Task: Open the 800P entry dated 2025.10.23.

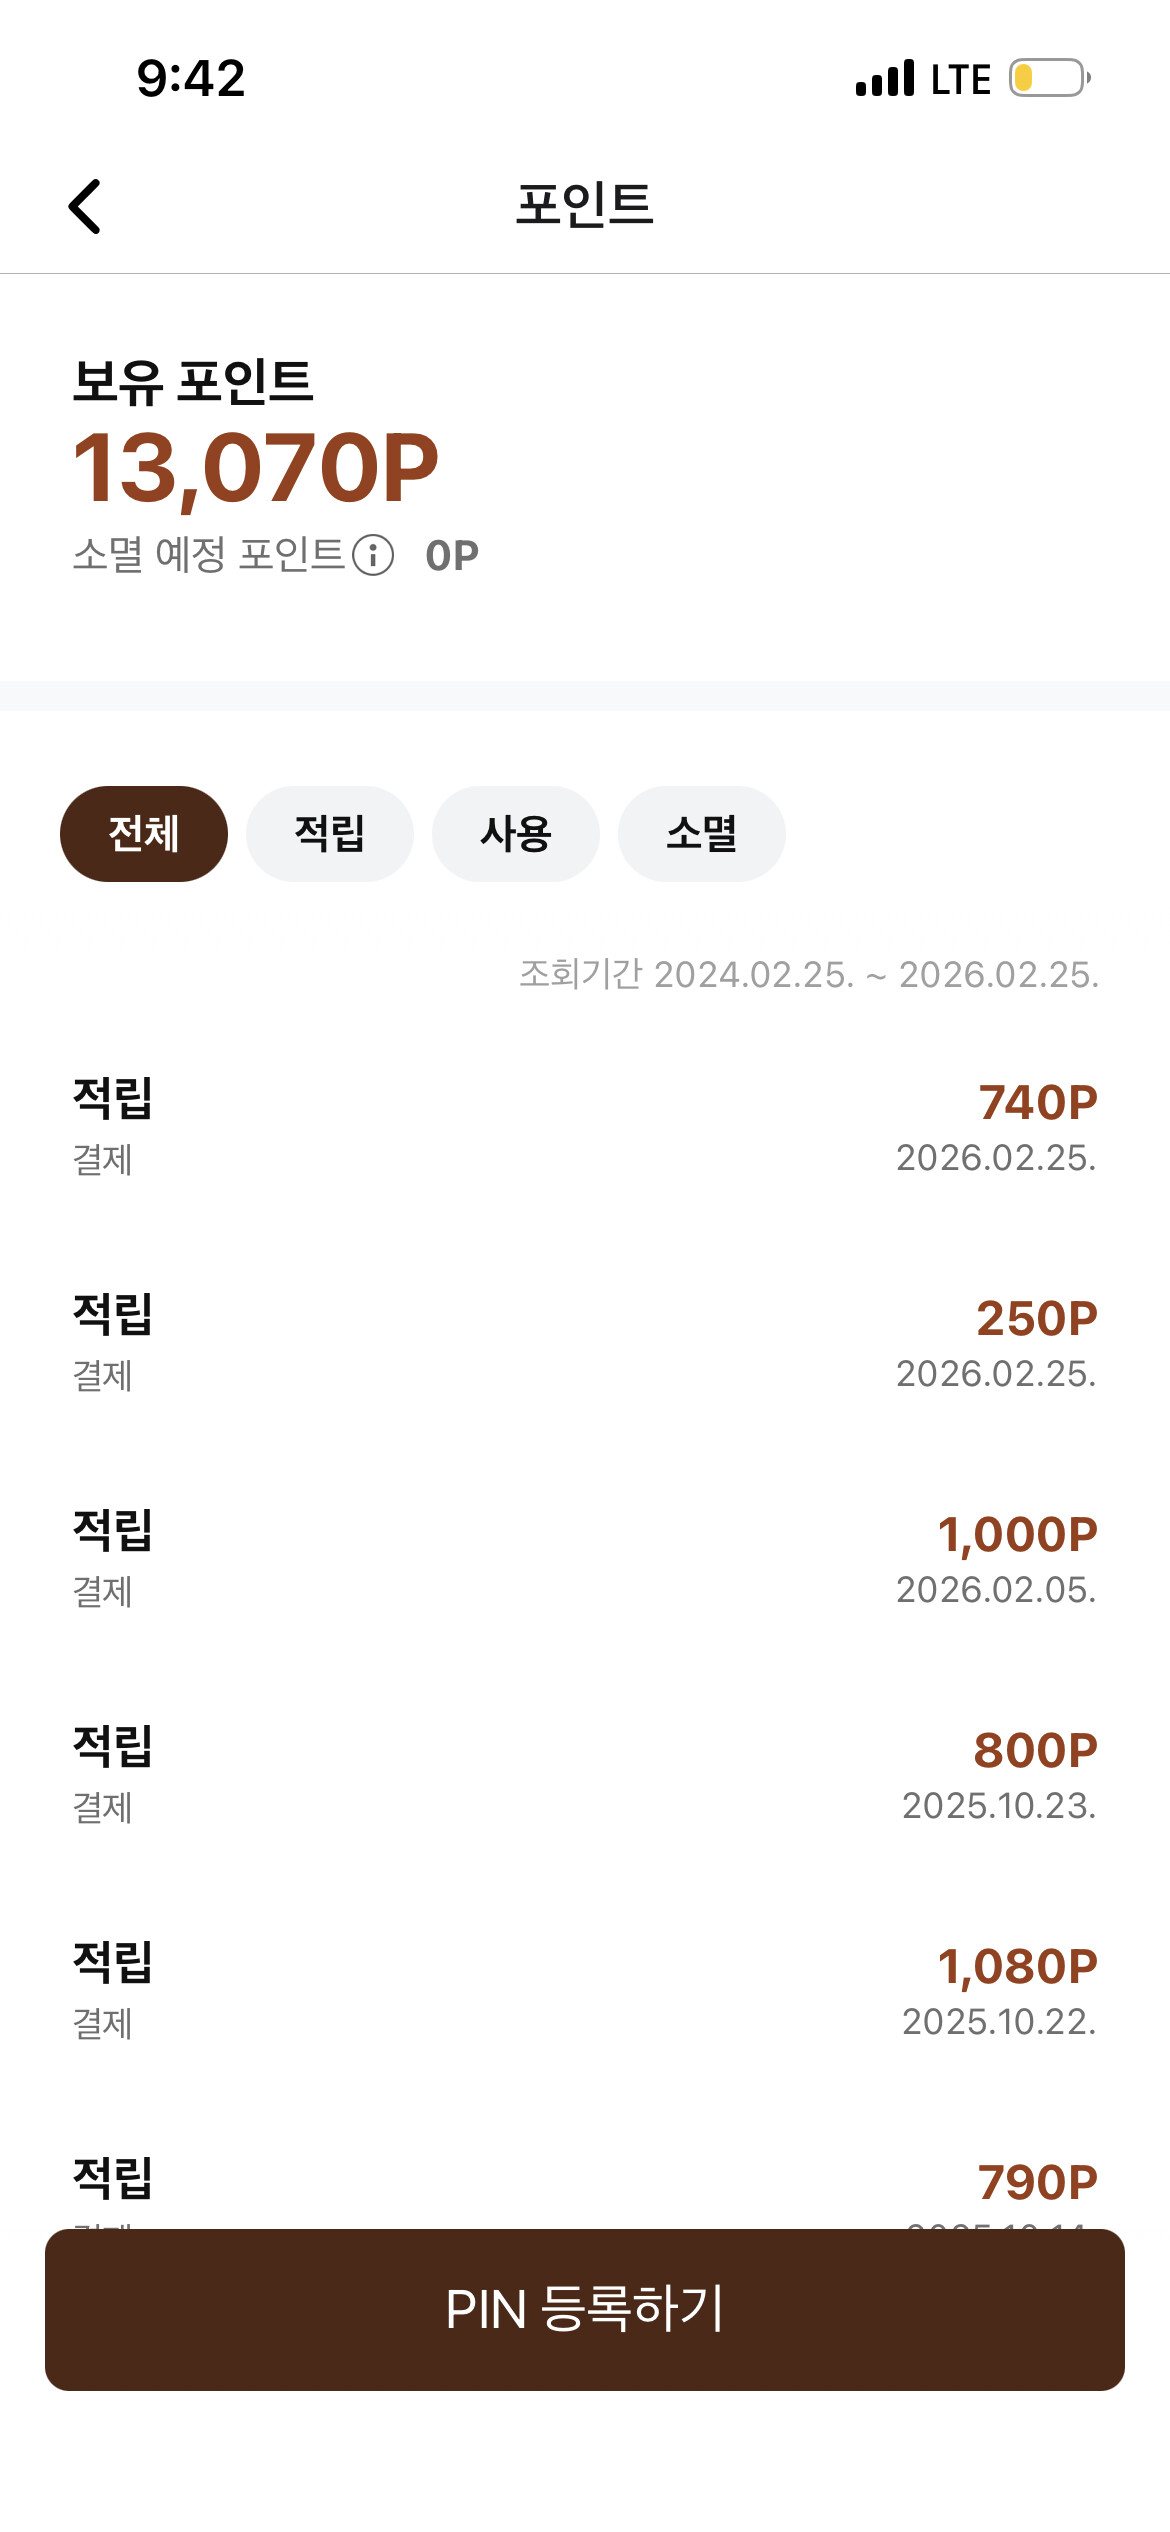Action: point(585,1776)
